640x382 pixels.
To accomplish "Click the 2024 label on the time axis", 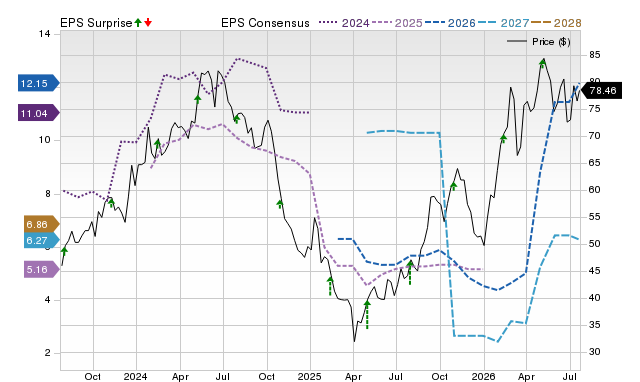I will 136,376.
